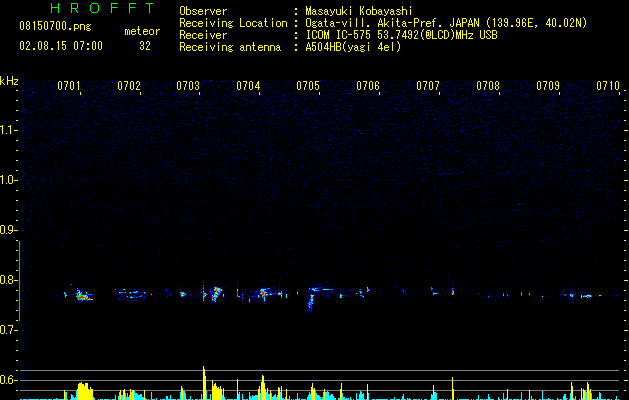This screenshot has width=629, height=400.
Task: Click the 0706 time marker
Action: 368,86
